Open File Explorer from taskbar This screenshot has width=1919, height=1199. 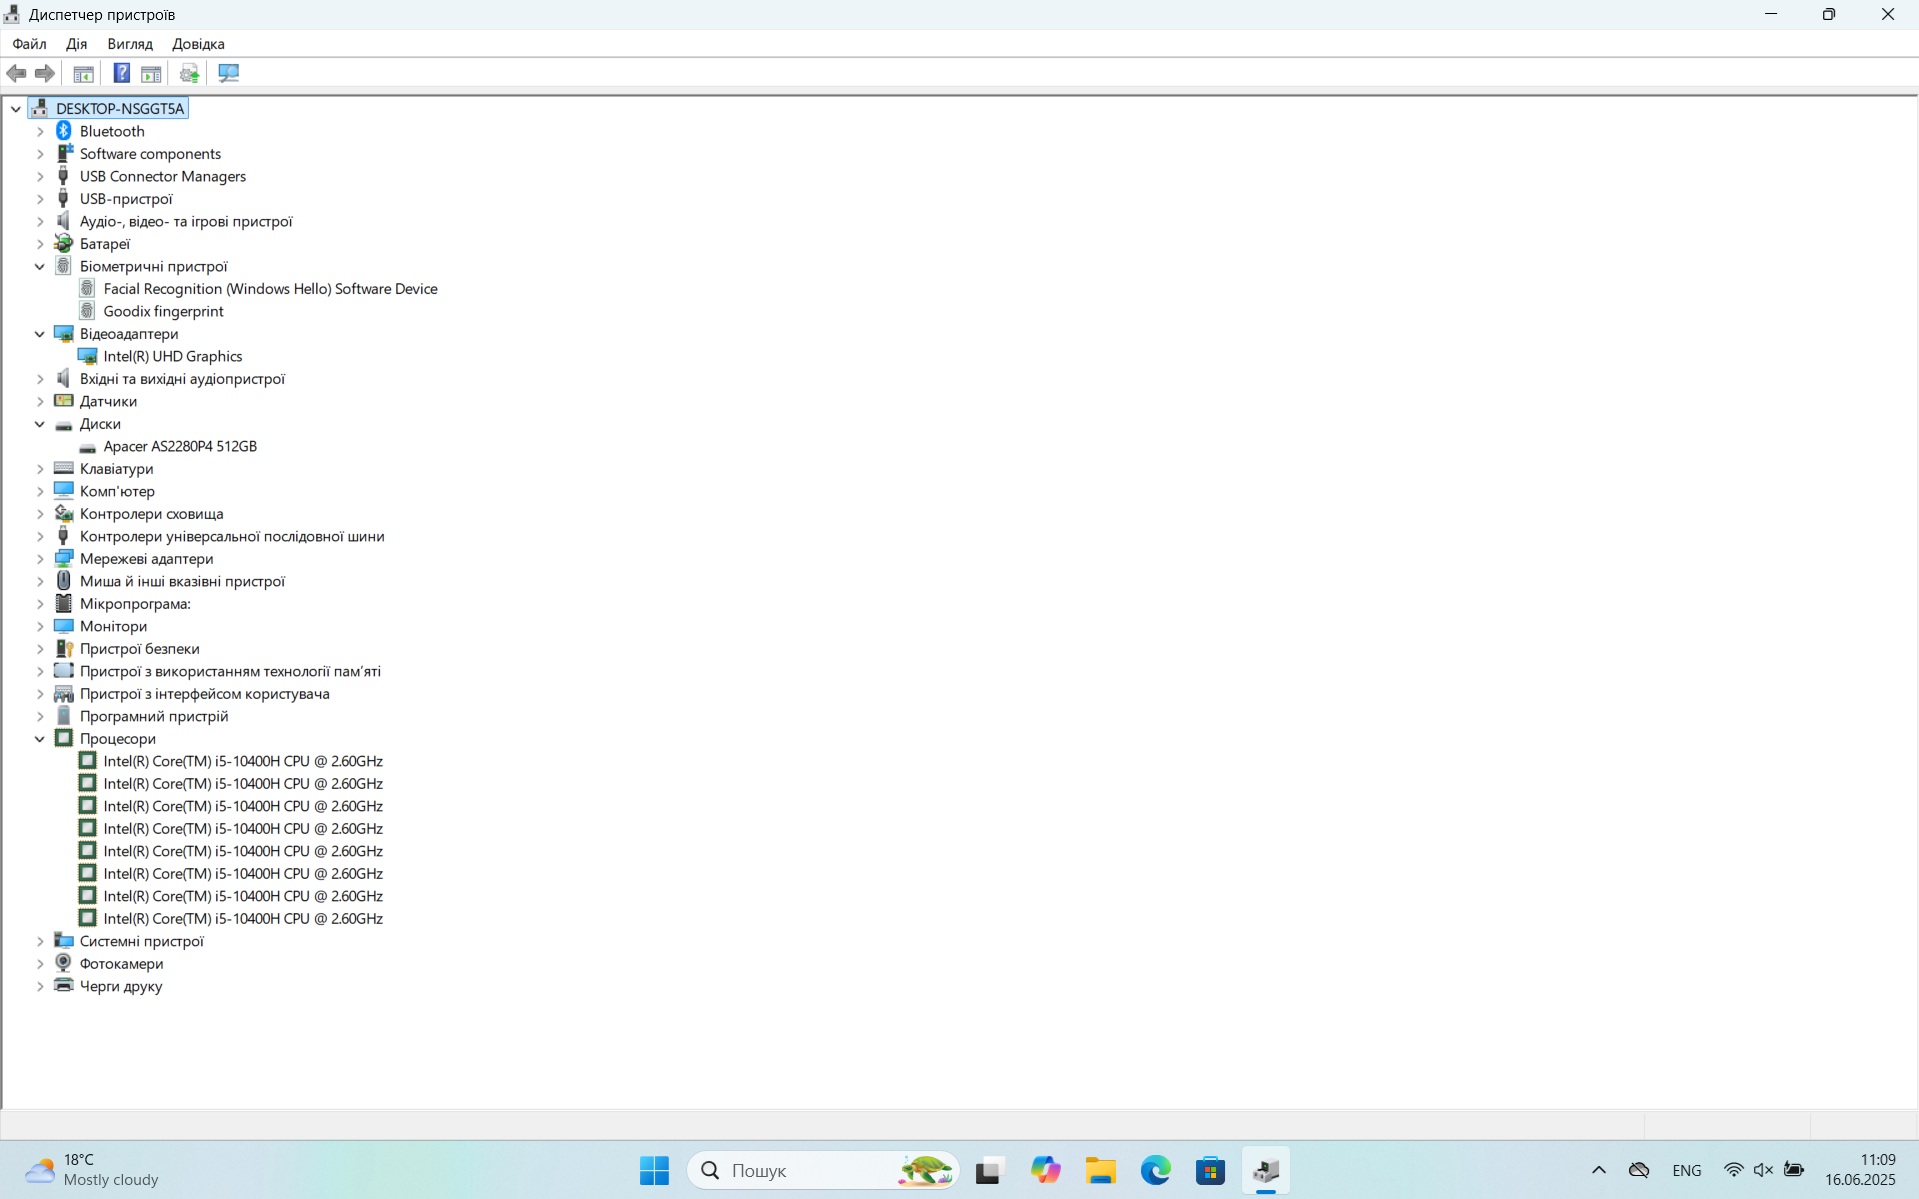(1100, 1170)
